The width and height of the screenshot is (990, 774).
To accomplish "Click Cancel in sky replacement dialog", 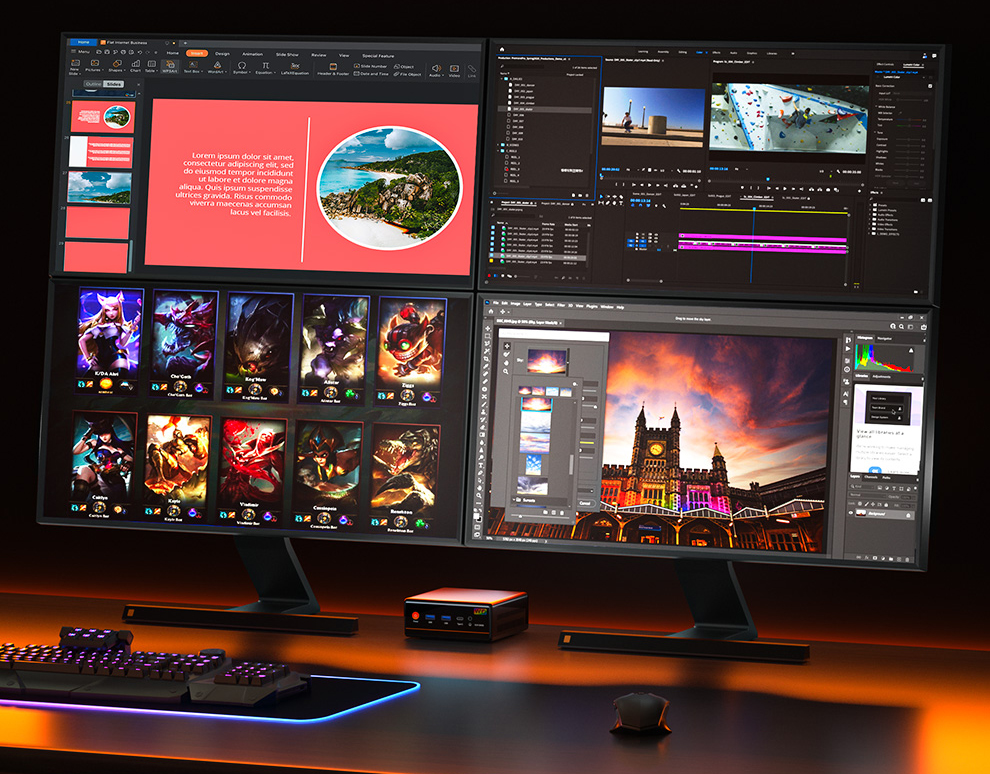I will (x=585, y=503).
